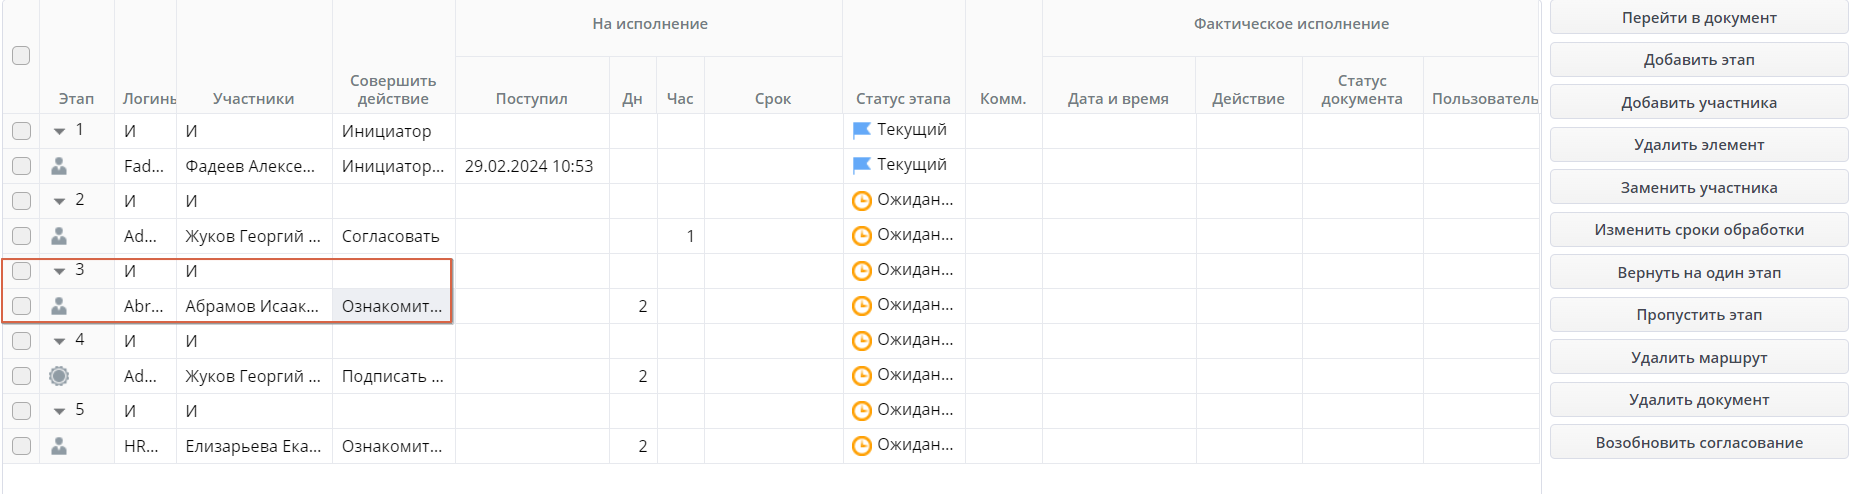Viewport: 1854px width, 494px height.
Task: Click clock status icon in Согласовать row
Action: [x=861, y=236]
